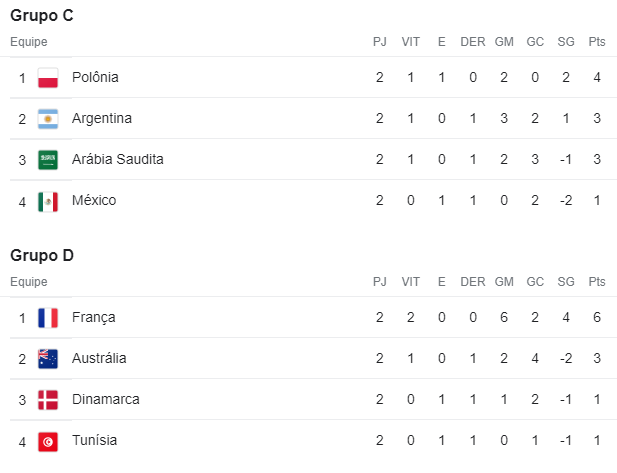Open the México team link
This screenshot has width=617, height=473.
[94, 200]
